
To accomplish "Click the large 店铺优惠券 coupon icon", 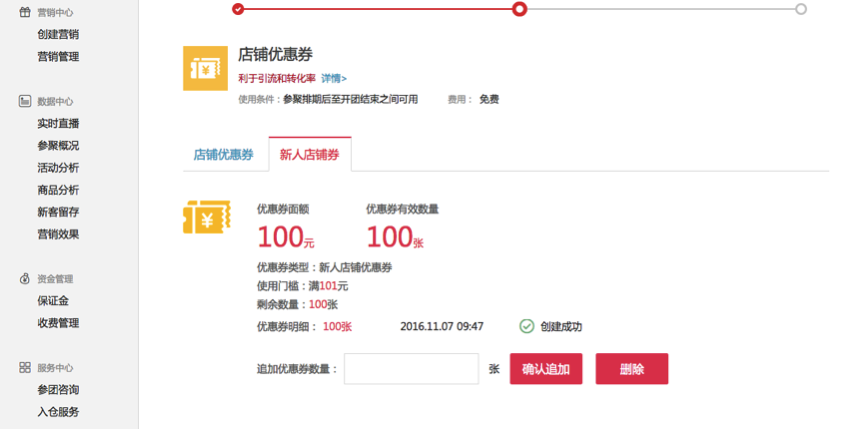I will pyautogui.click(x=205, y=68).
